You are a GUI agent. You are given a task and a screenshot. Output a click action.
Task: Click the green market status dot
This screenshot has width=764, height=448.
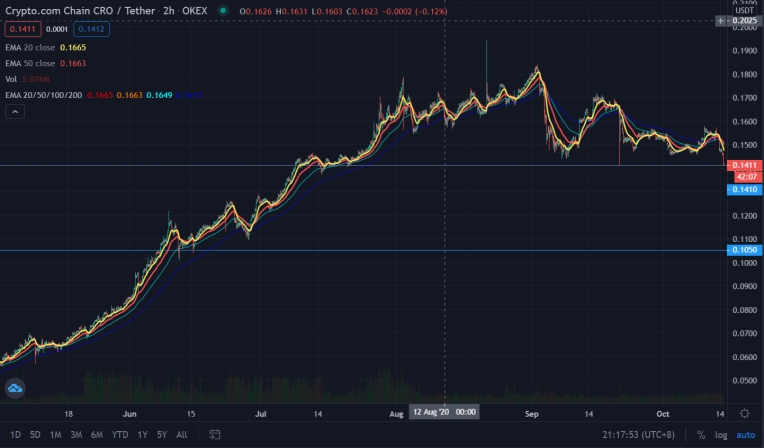223,10
